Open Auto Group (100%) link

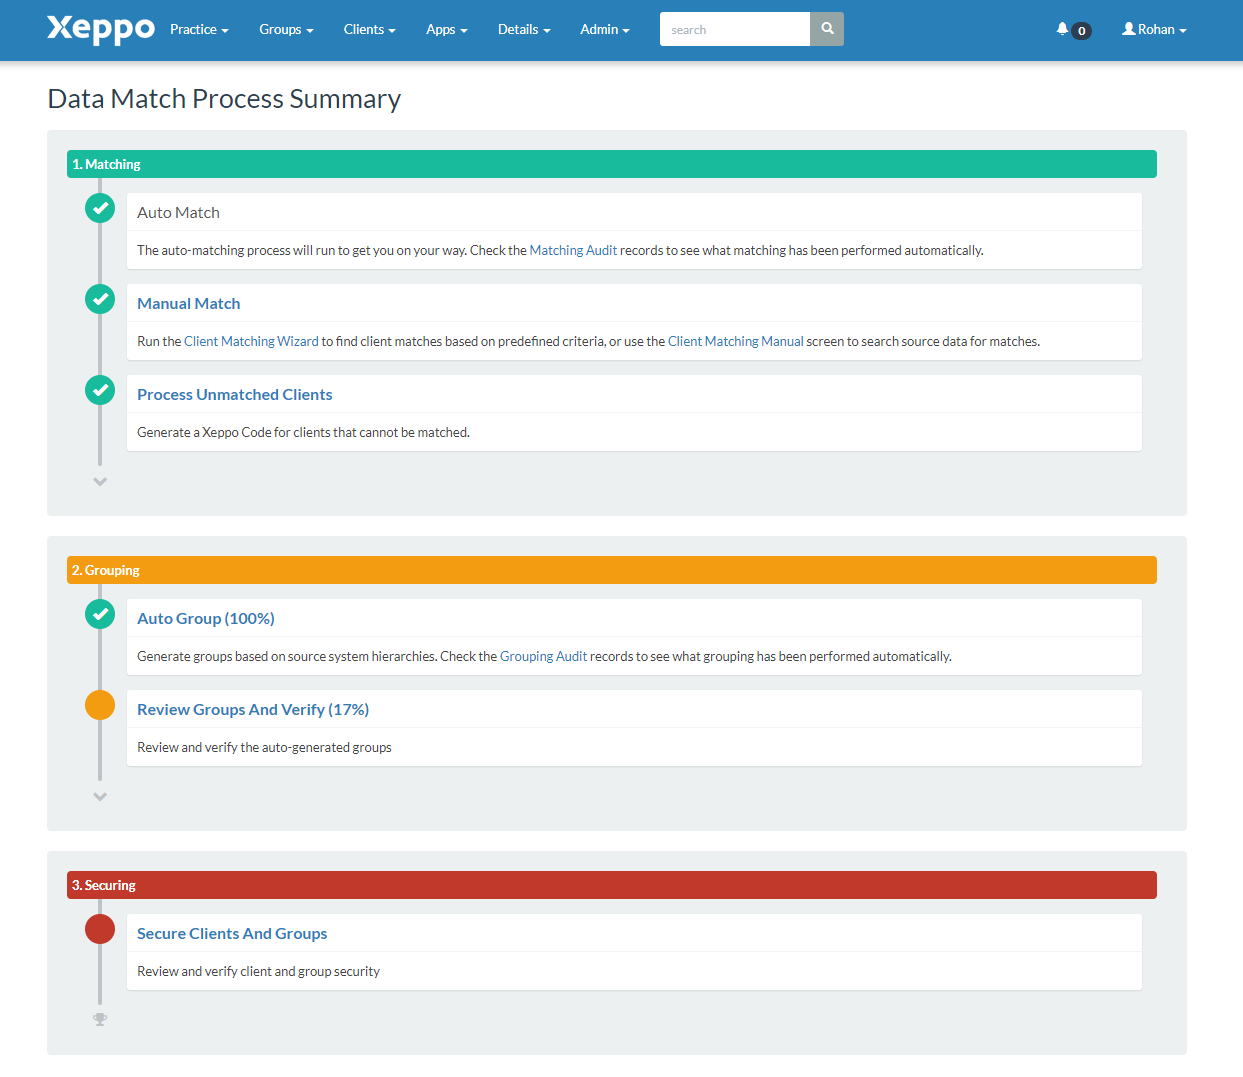click(206, 618)
